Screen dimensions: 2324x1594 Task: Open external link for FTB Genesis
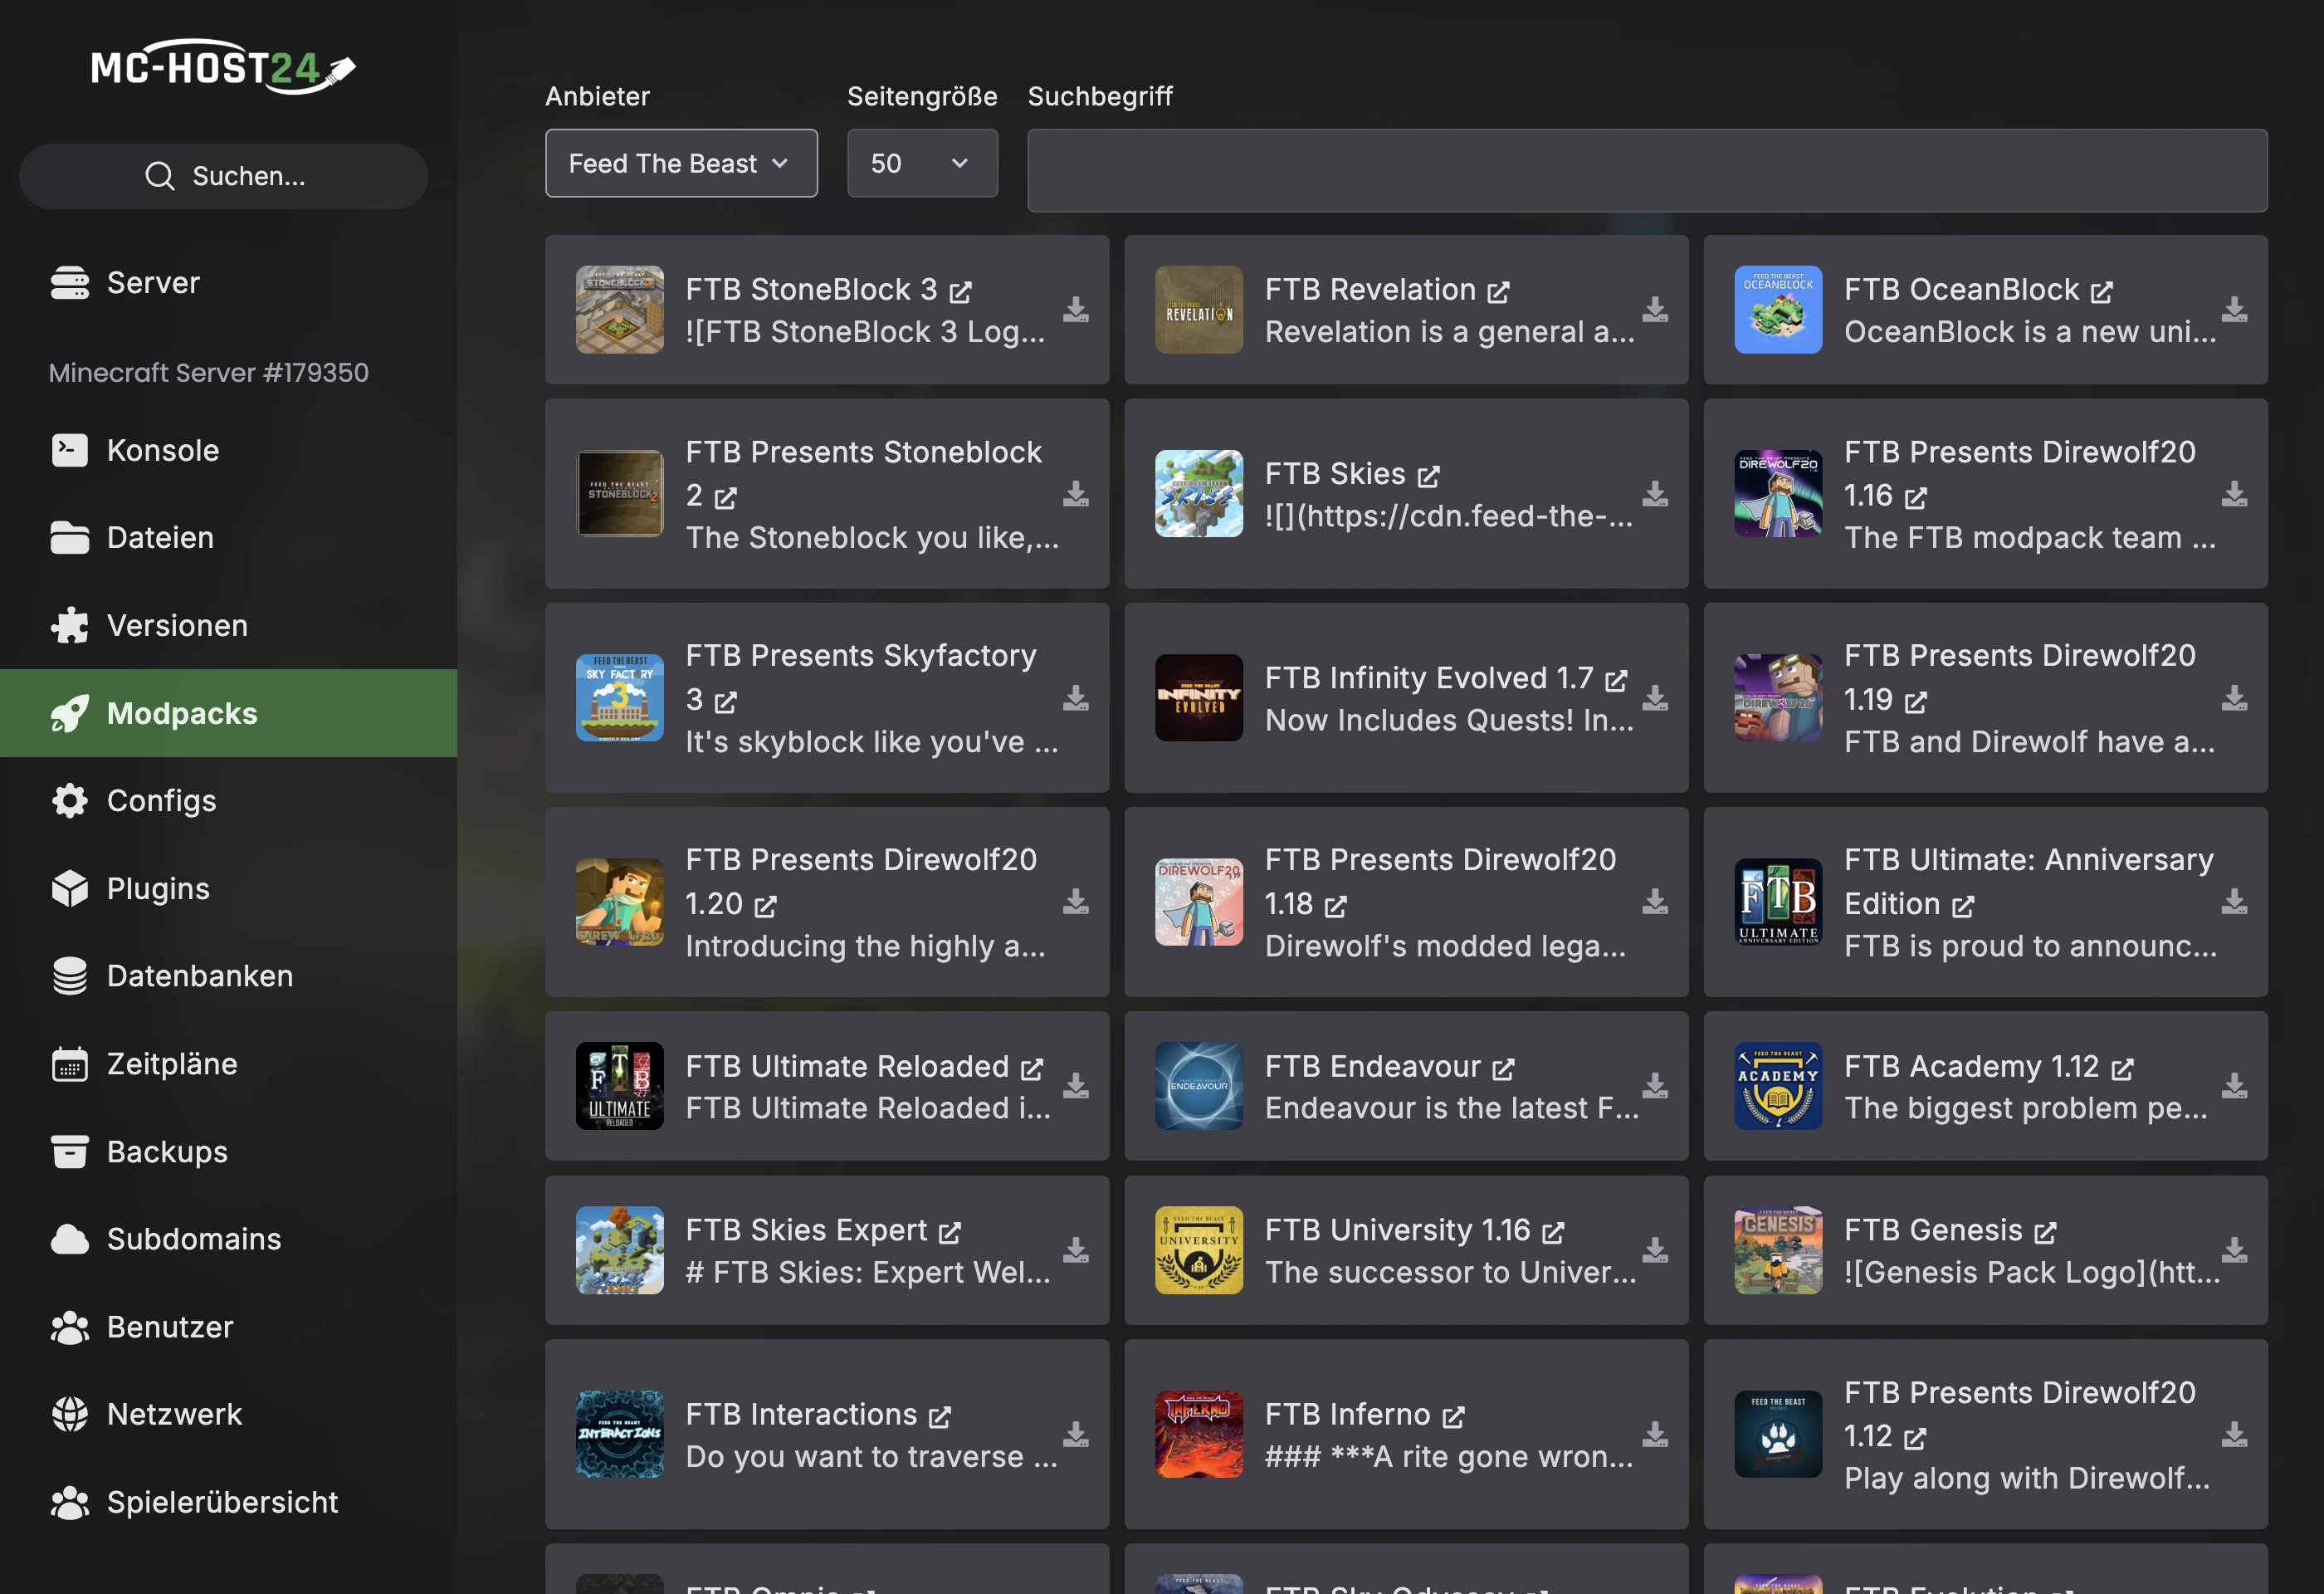point(2045,1232)
